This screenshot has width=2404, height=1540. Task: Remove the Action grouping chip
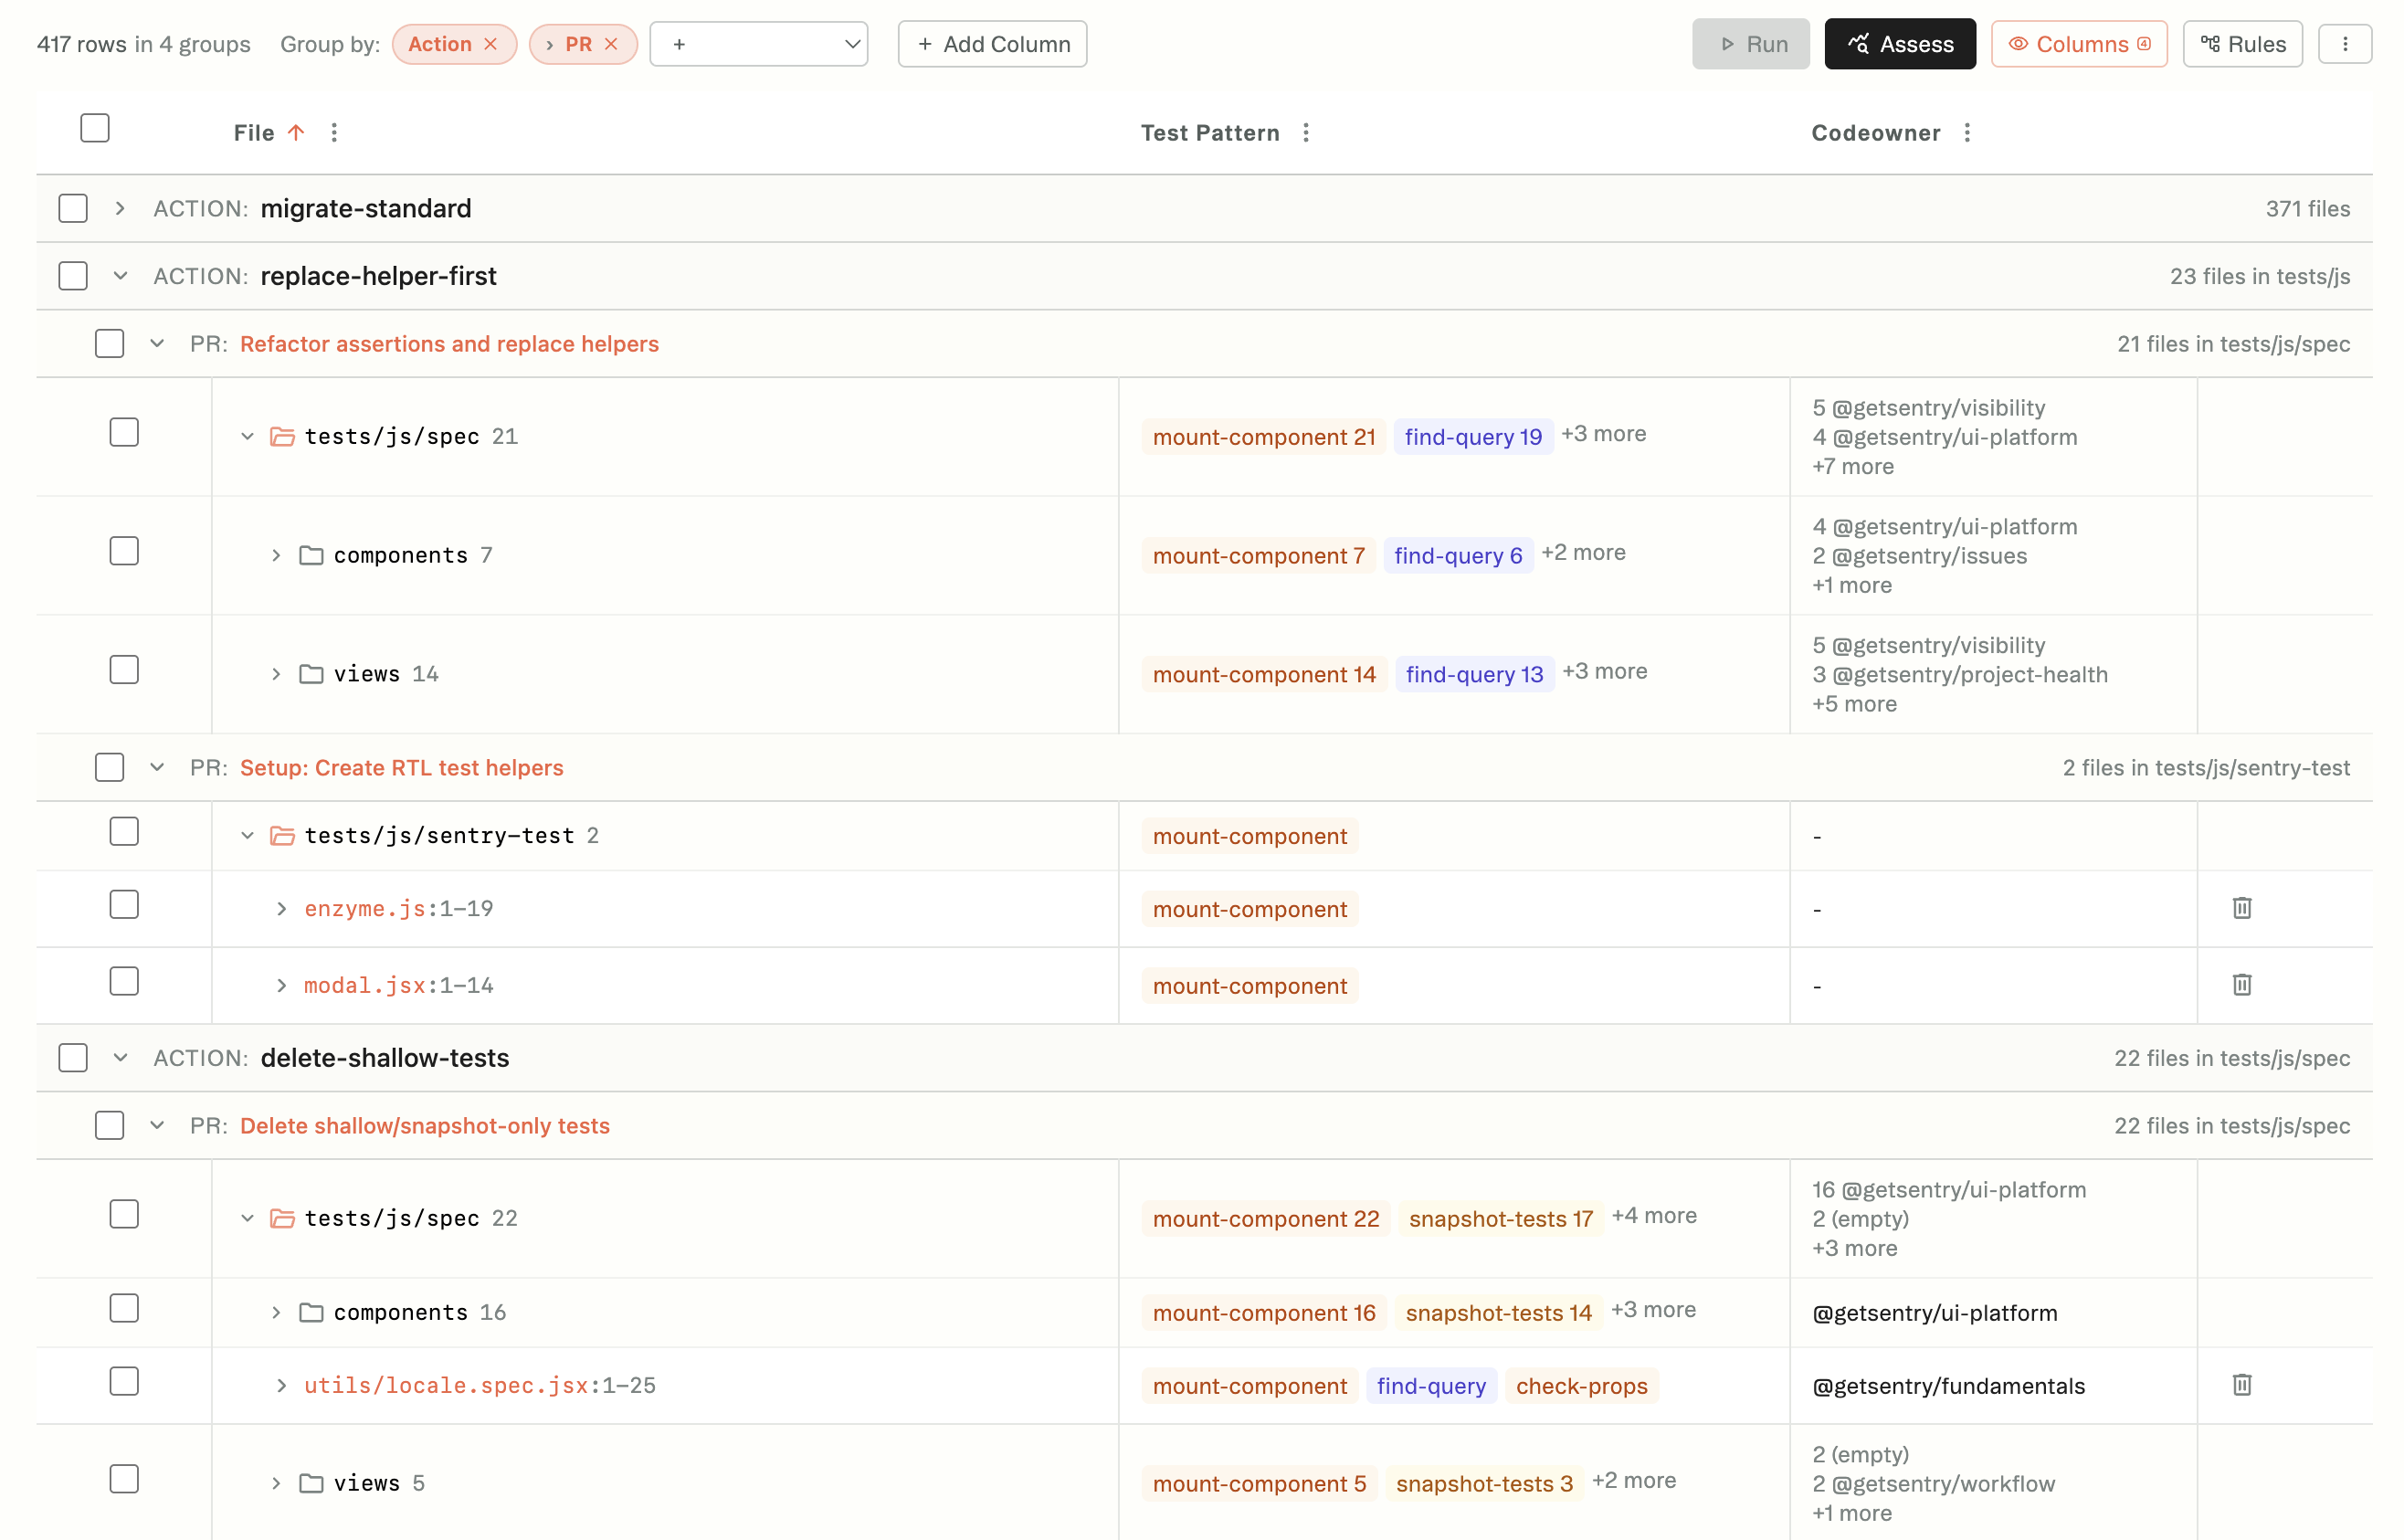click(490, 43)
